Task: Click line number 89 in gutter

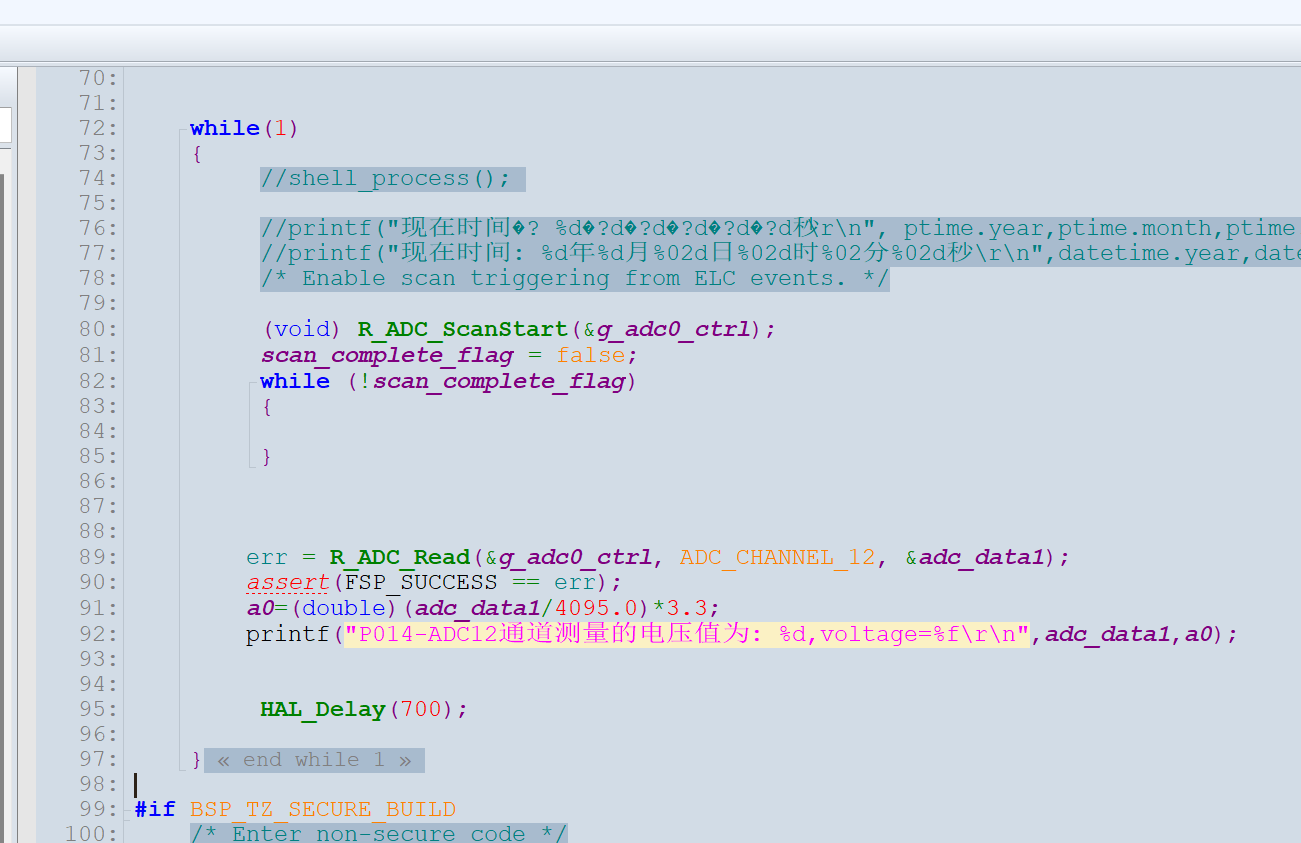Action: [98, 557]
